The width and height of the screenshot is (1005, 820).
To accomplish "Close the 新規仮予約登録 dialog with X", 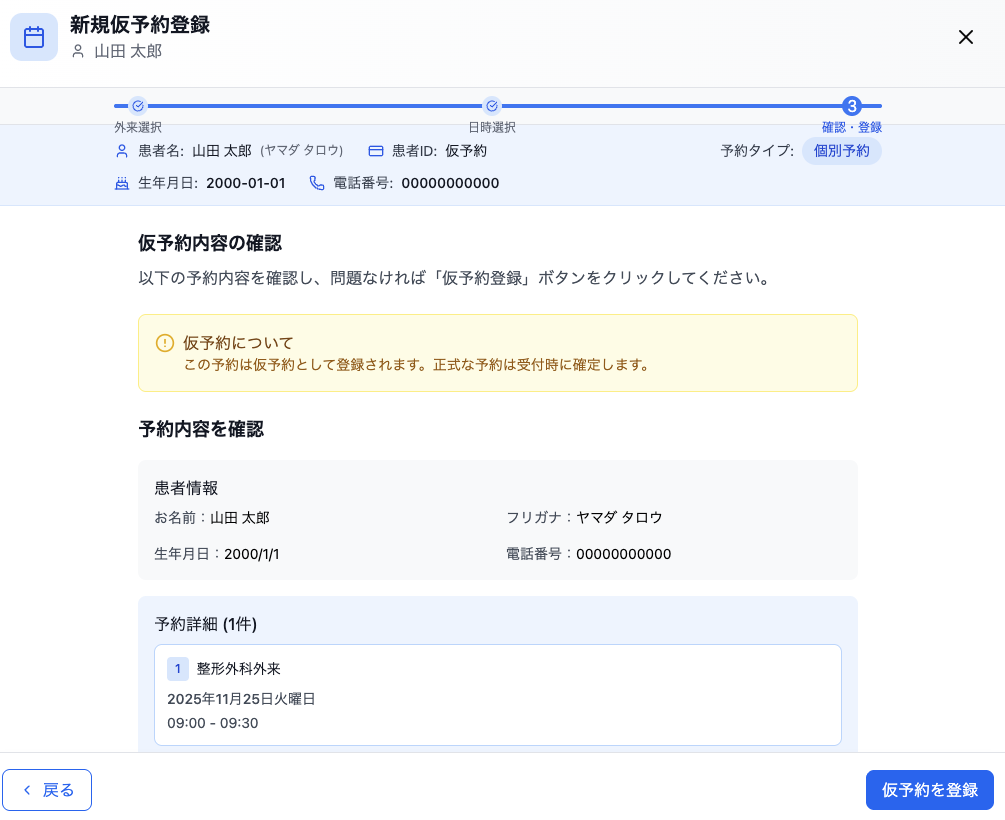I will click(965, 37).
